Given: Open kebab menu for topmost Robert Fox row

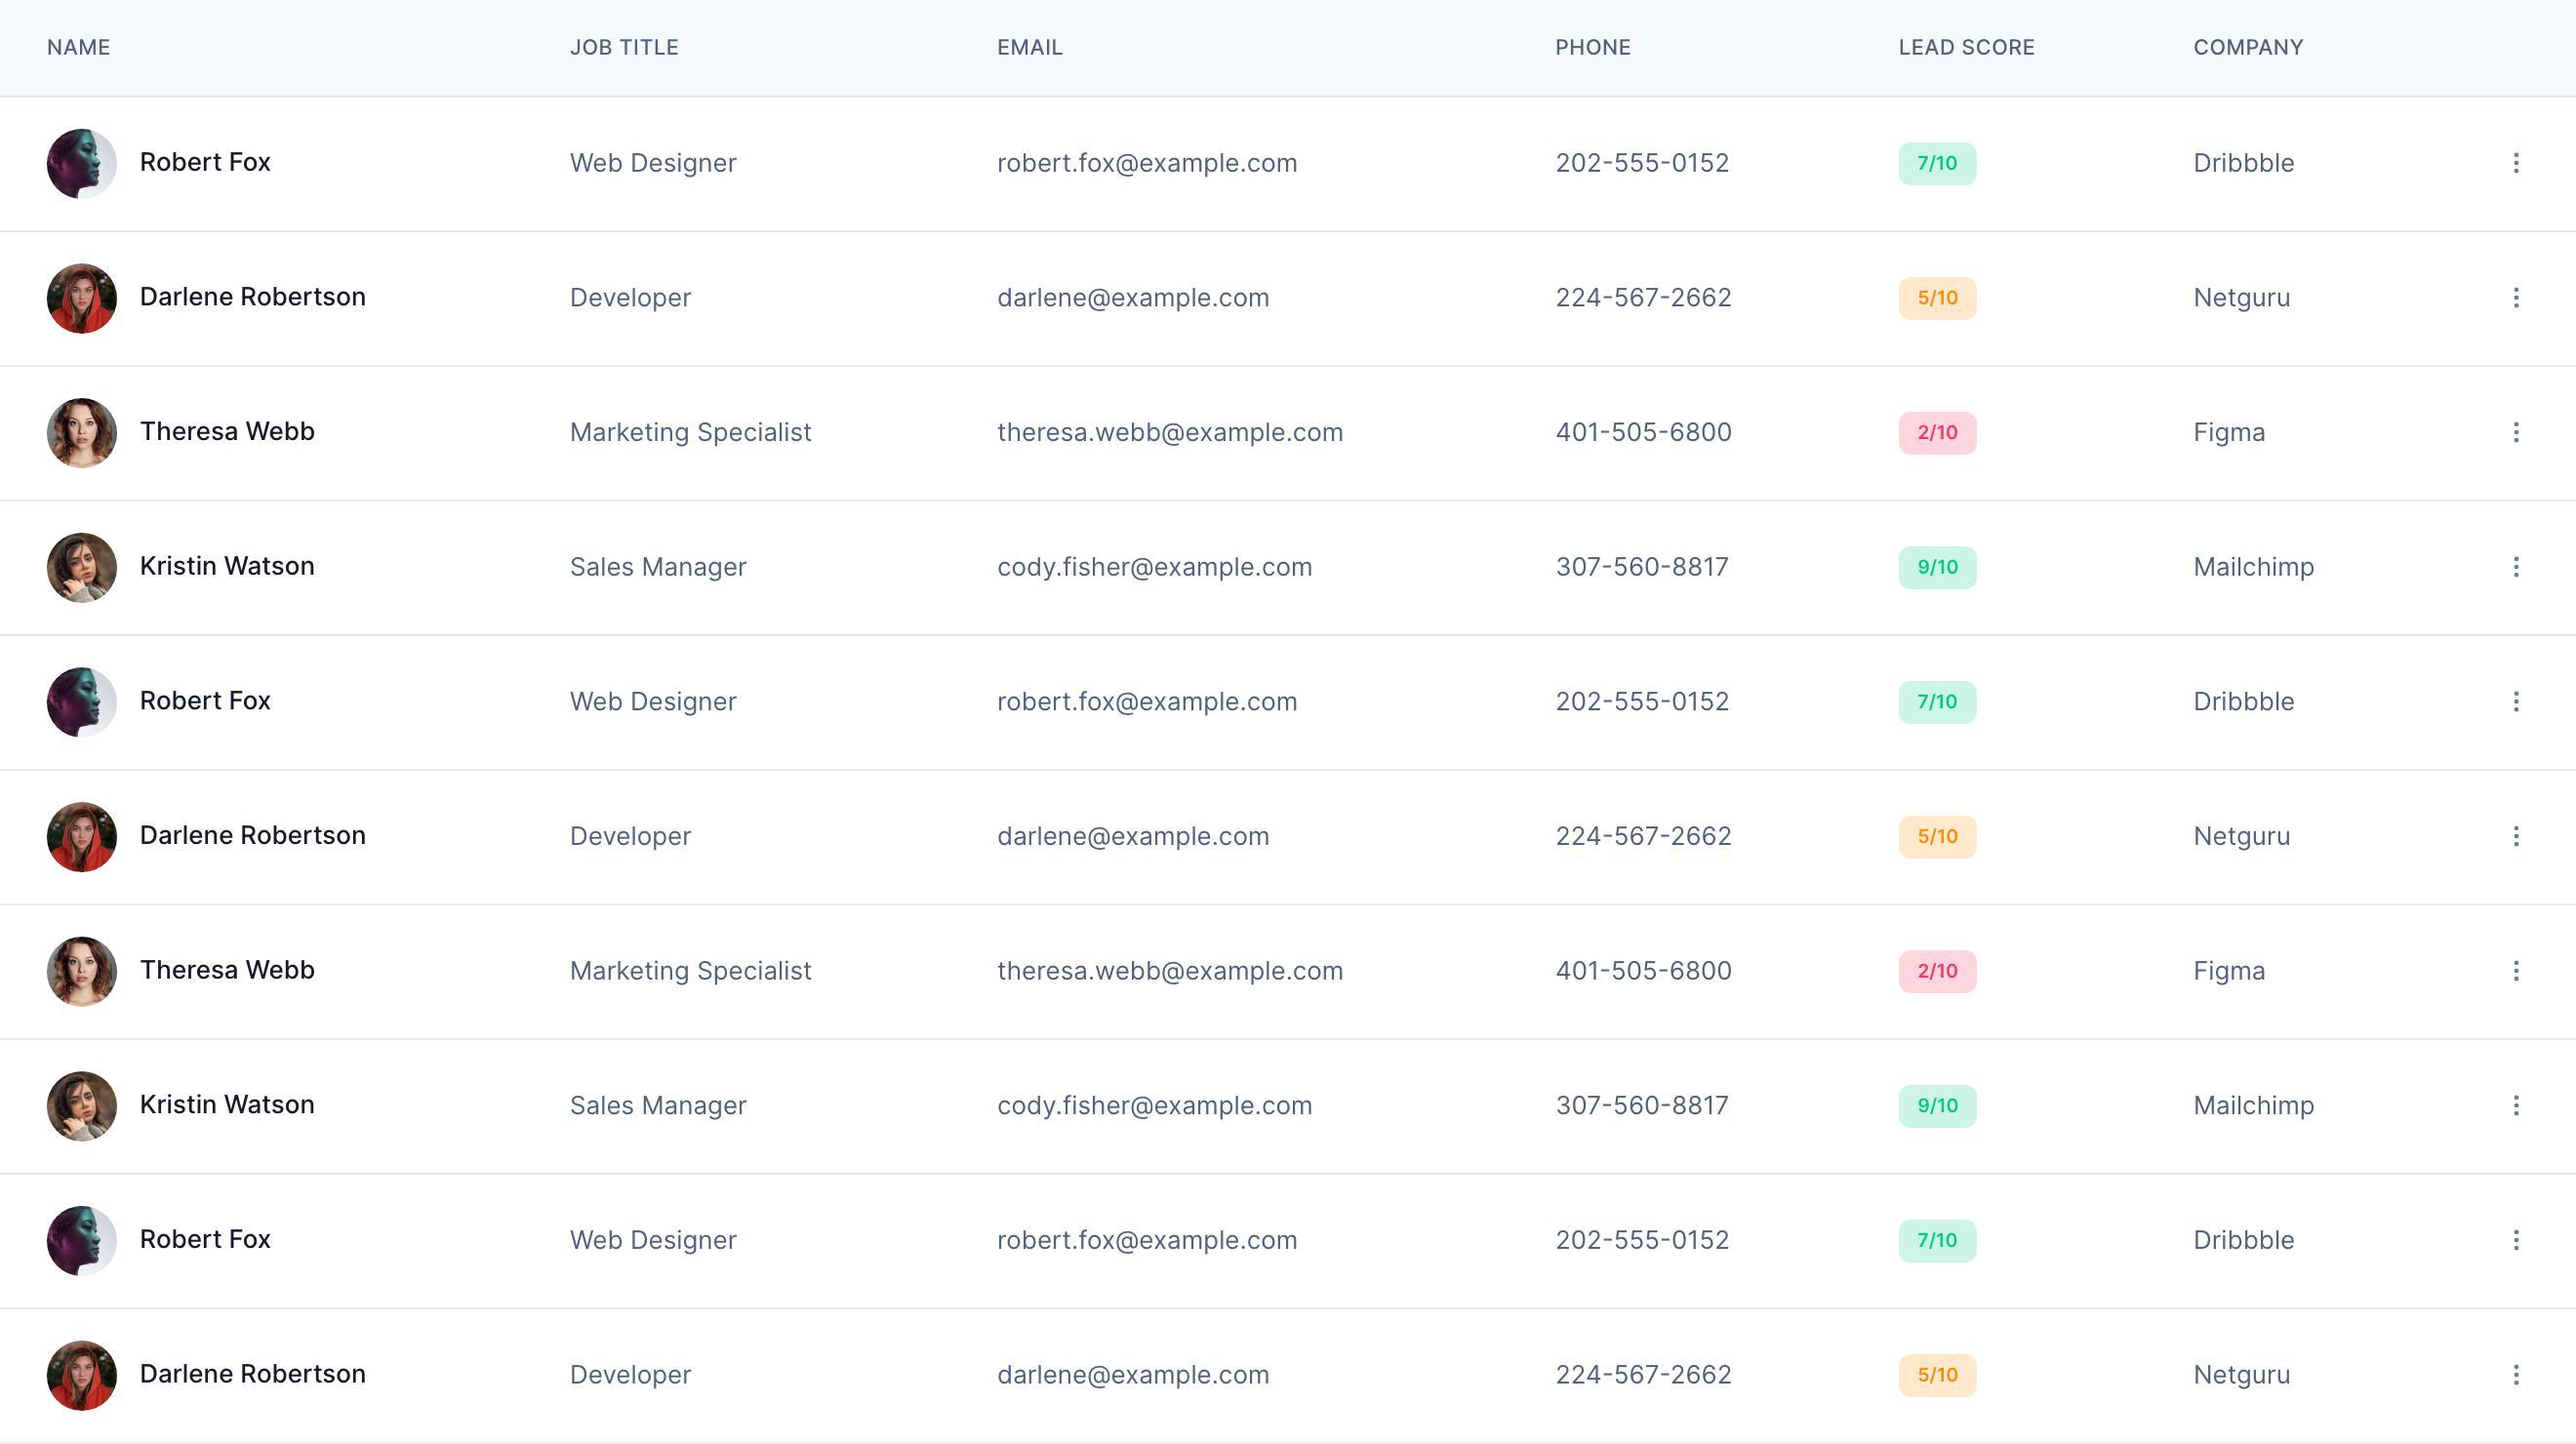Looking at the screenshot, I should (2516, 163).
